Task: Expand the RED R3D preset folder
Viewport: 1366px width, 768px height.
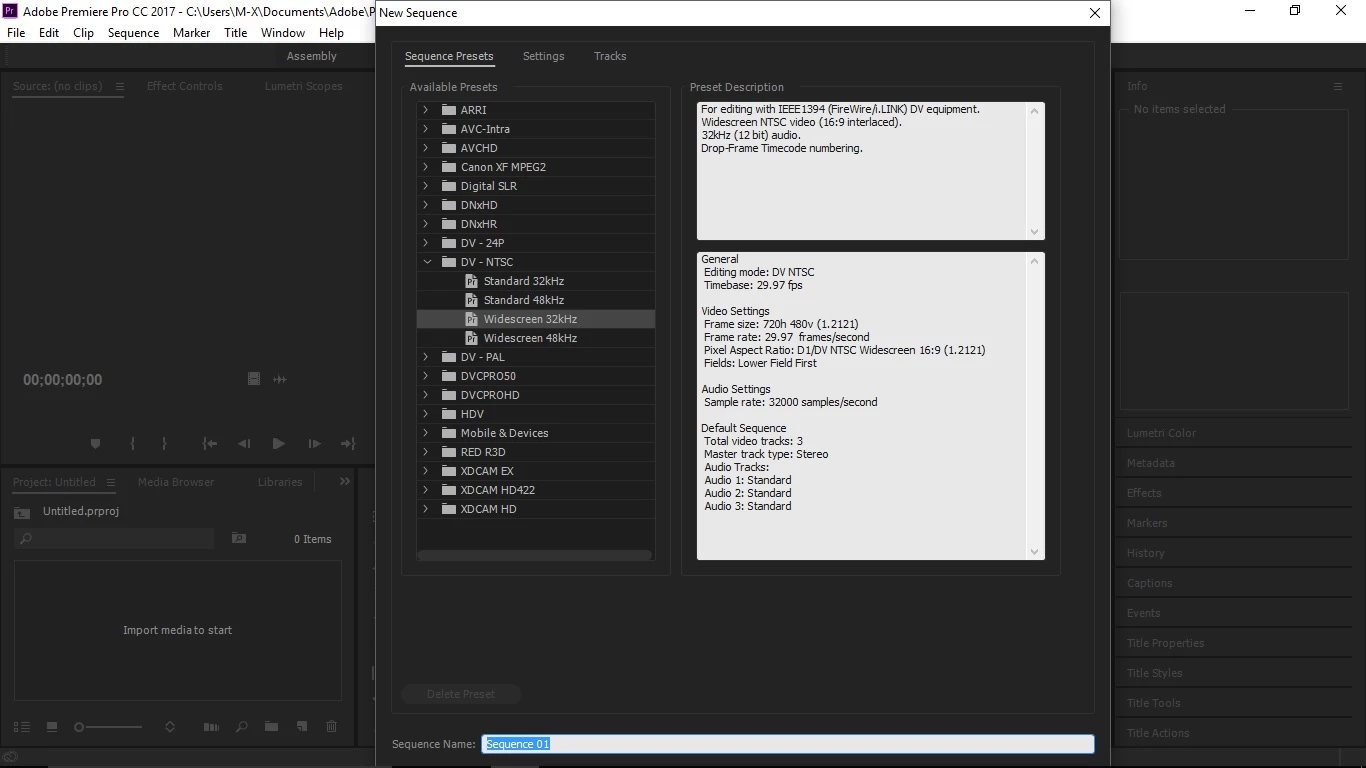Action: 426,452
